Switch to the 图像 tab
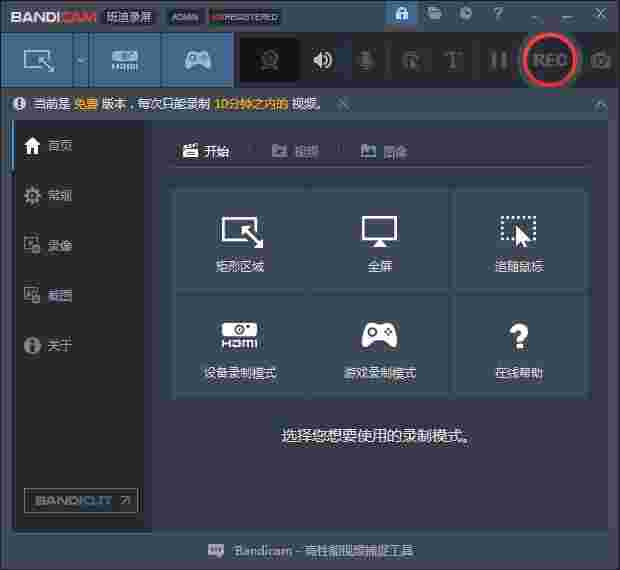Viewport: 620px width, 570px height. [x=384, y=151]
